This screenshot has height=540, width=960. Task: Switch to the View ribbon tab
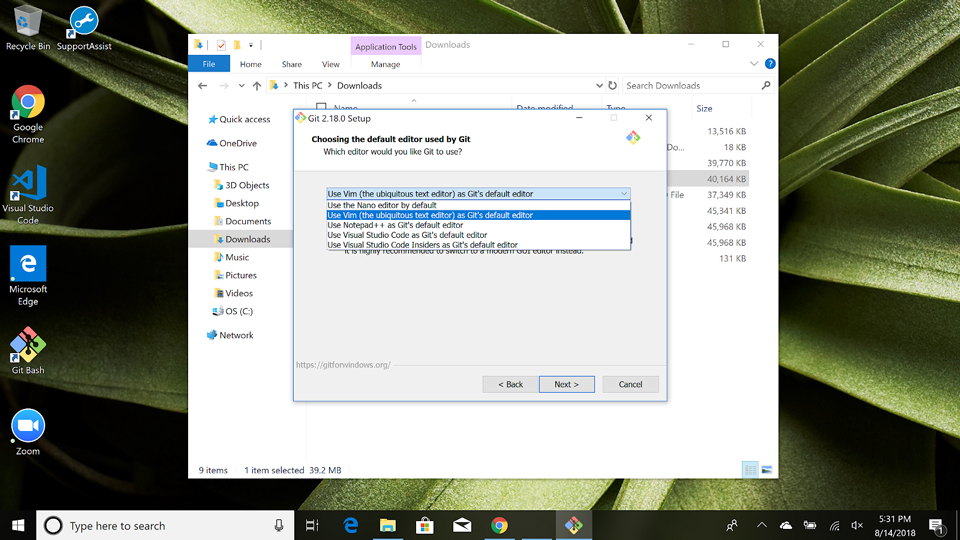pos(331,64)
